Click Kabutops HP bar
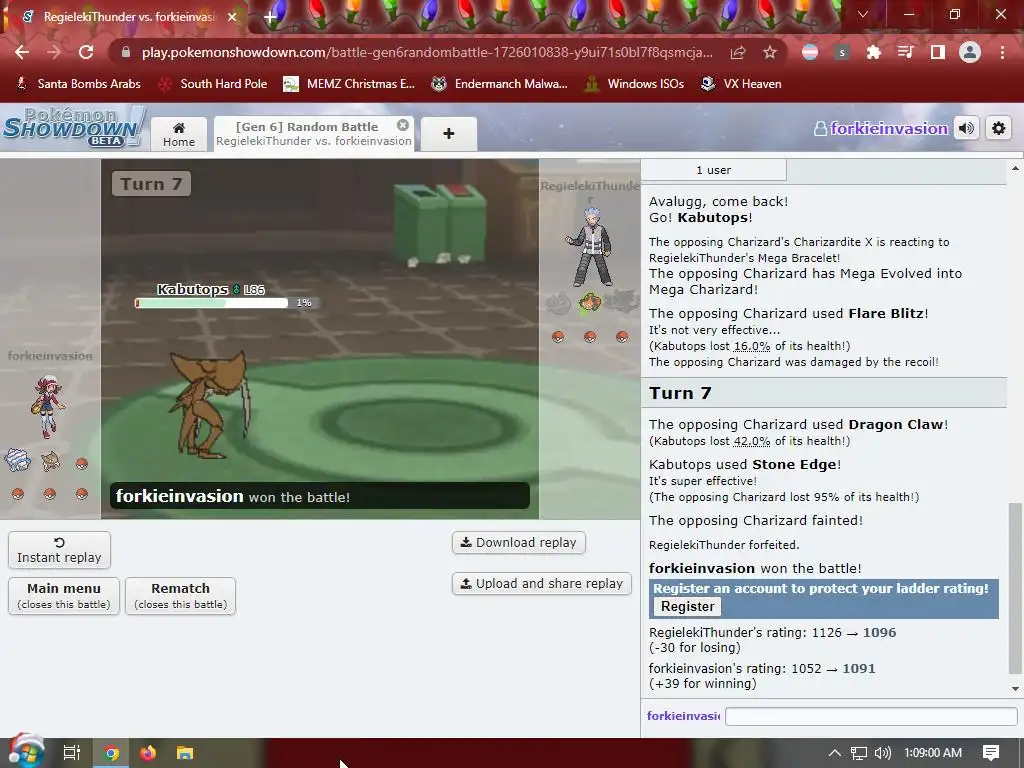The width and height of the screenshot is (1024, 768). pyautogui.click(x=212, y=303)
